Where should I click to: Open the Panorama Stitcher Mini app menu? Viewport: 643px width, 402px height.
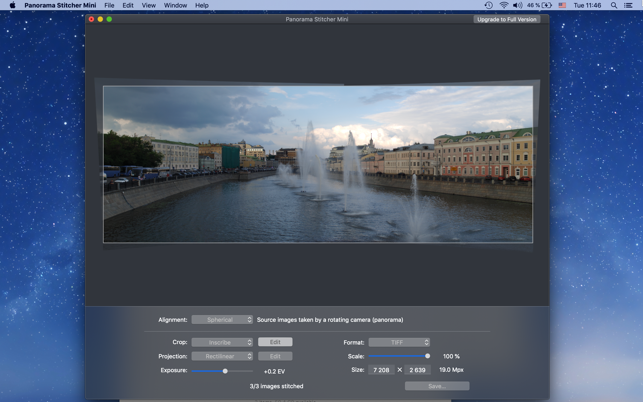point(60,5)
